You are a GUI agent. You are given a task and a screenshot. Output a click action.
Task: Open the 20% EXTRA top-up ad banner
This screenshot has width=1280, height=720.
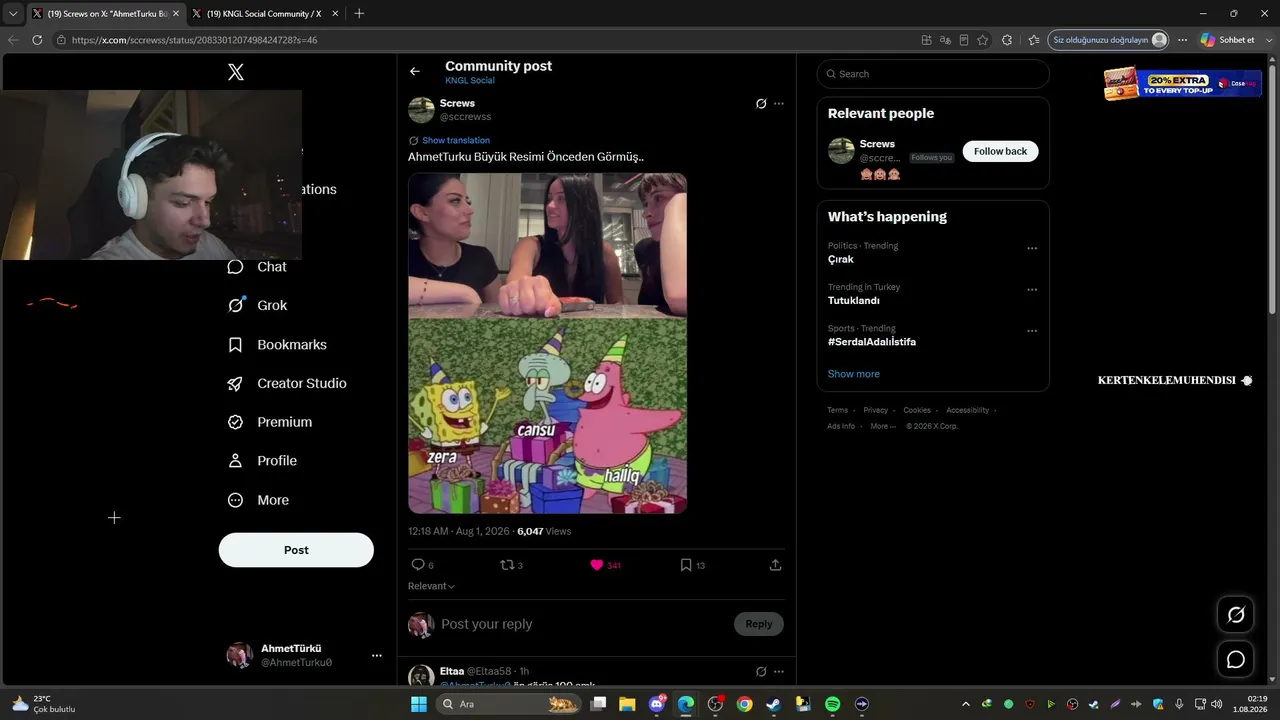1182,83
